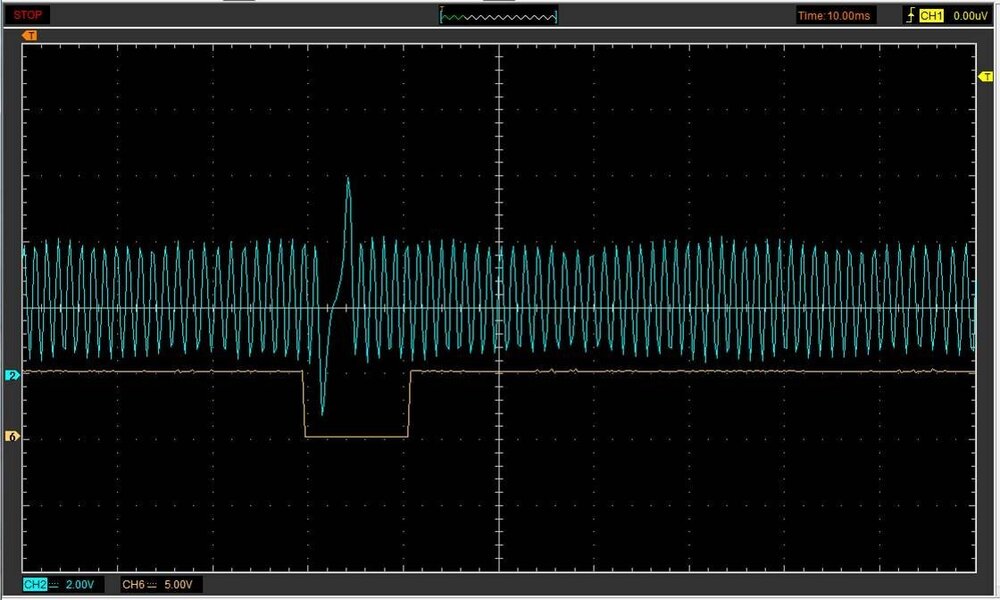
Task: Click the cyan channel 2 ground marker
Action: tap(13, 375)
